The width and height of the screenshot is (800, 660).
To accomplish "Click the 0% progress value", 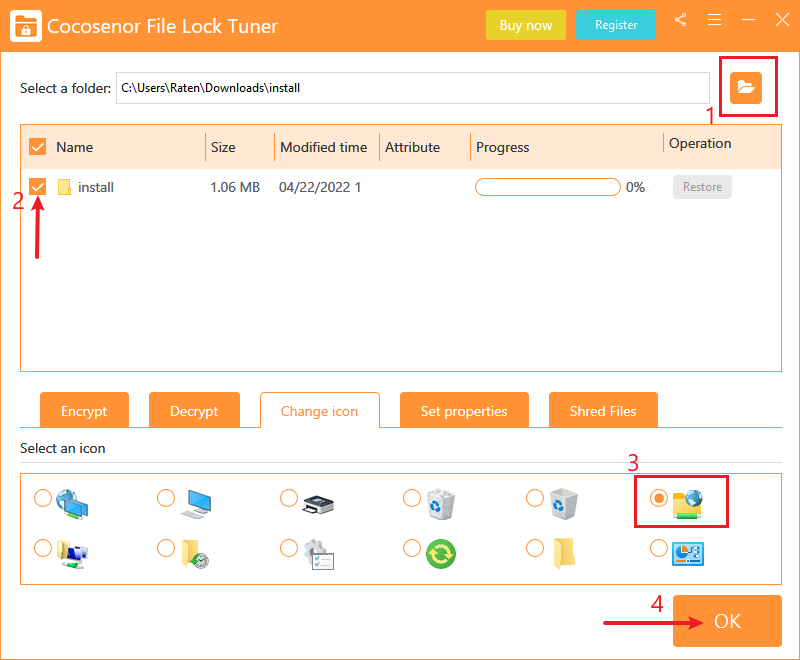I will point(635,187).
